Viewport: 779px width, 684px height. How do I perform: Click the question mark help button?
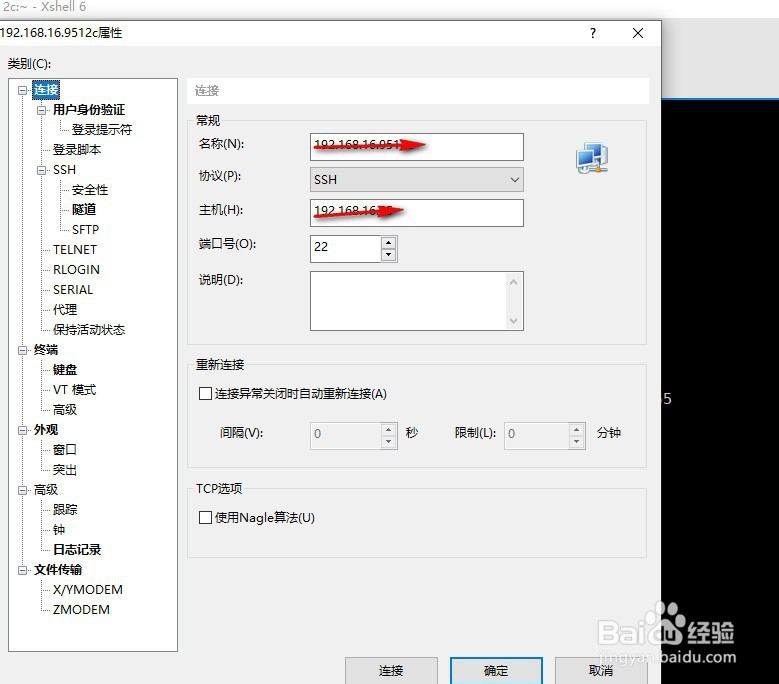click(x=593, y=33)
